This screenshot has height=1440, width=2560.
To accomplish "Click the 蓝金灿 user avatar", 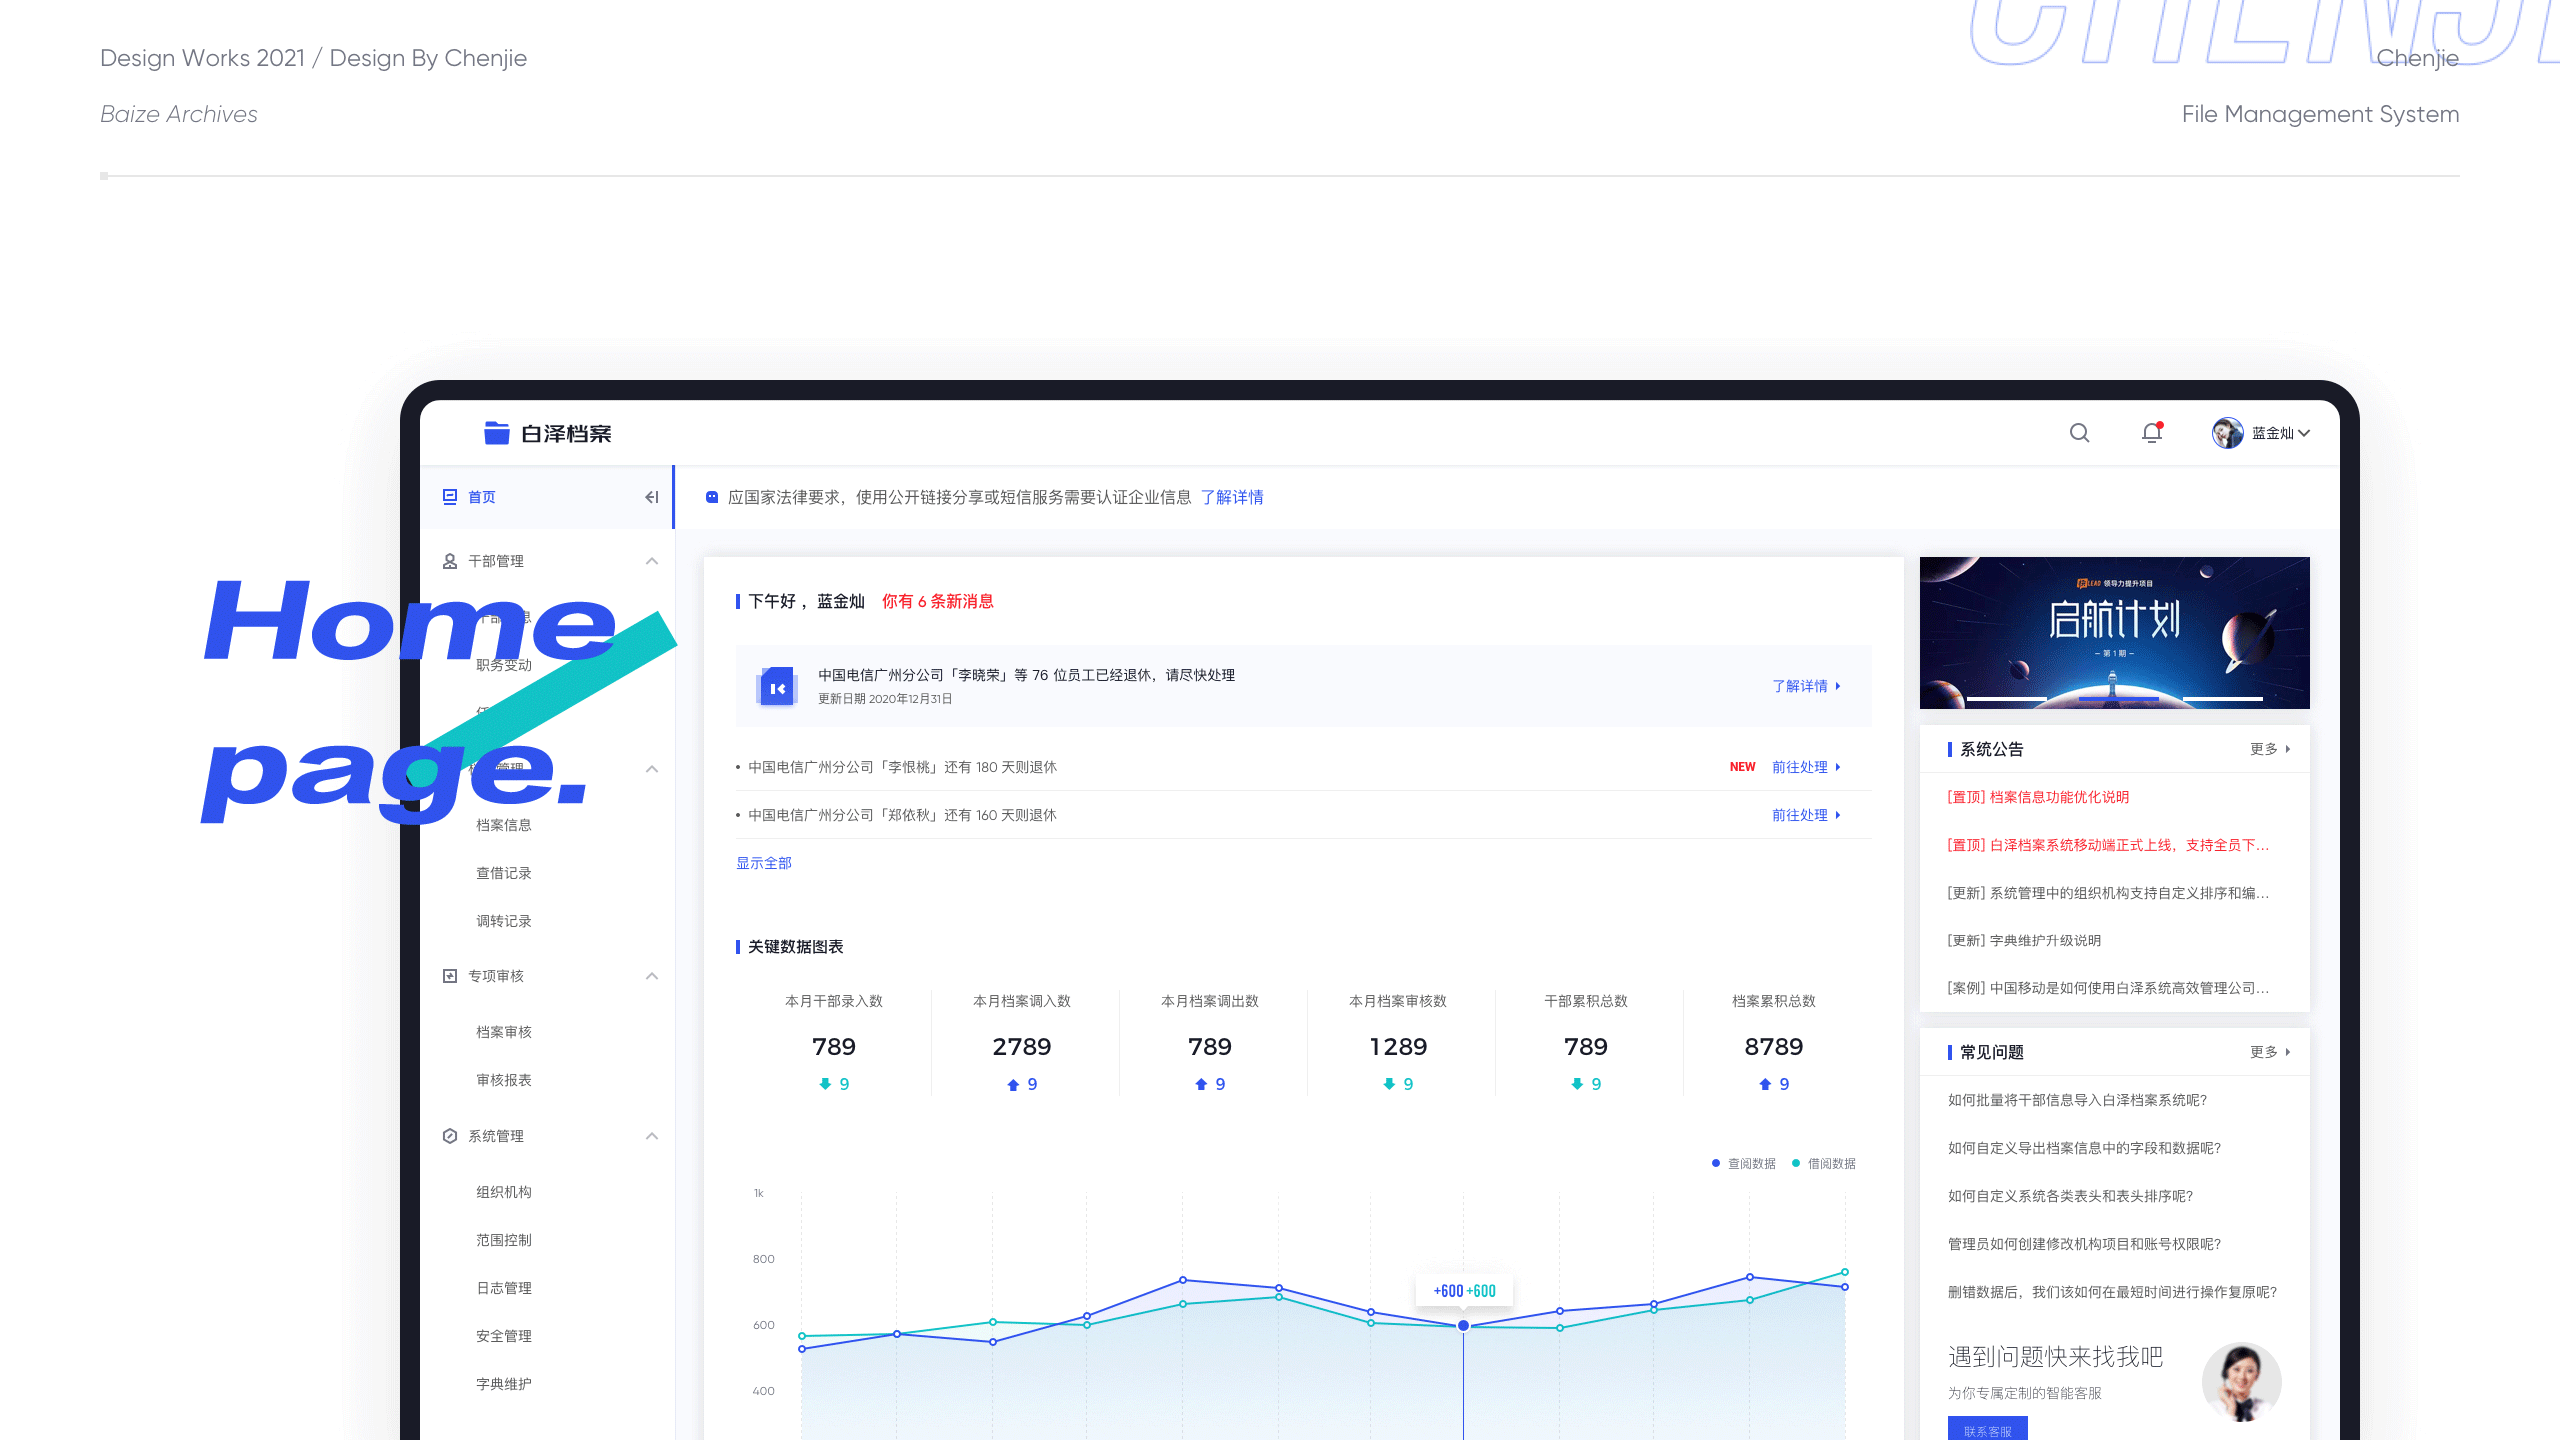I will coord(2227,433).
